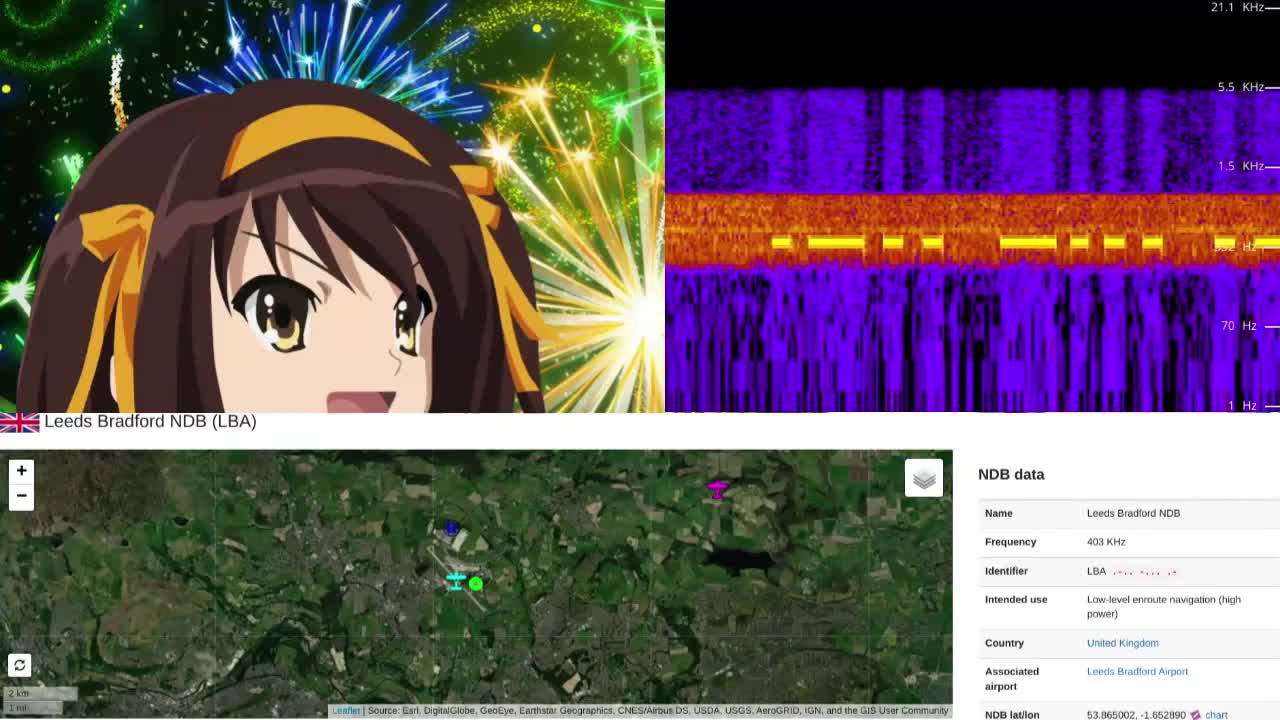The height and width of the screenshot is (720, 1280).
Task: Click the 21.1 KHz spectrogram axis label
Action: 1238,7
